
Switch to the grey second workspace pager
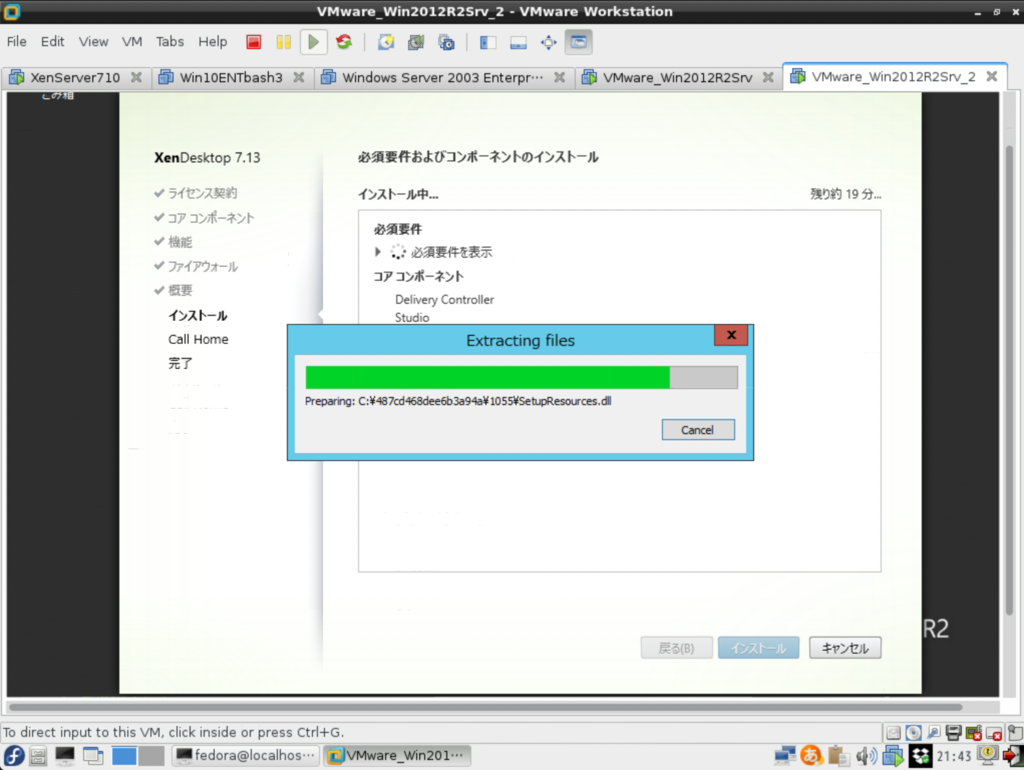pos(152,756)
